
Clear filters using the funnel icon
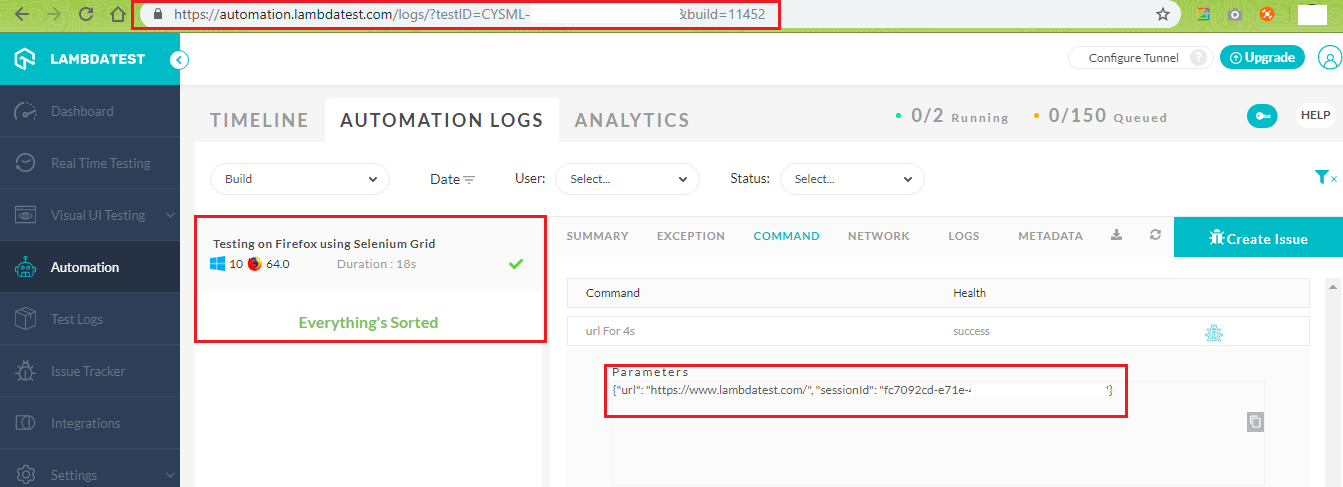1325,178
